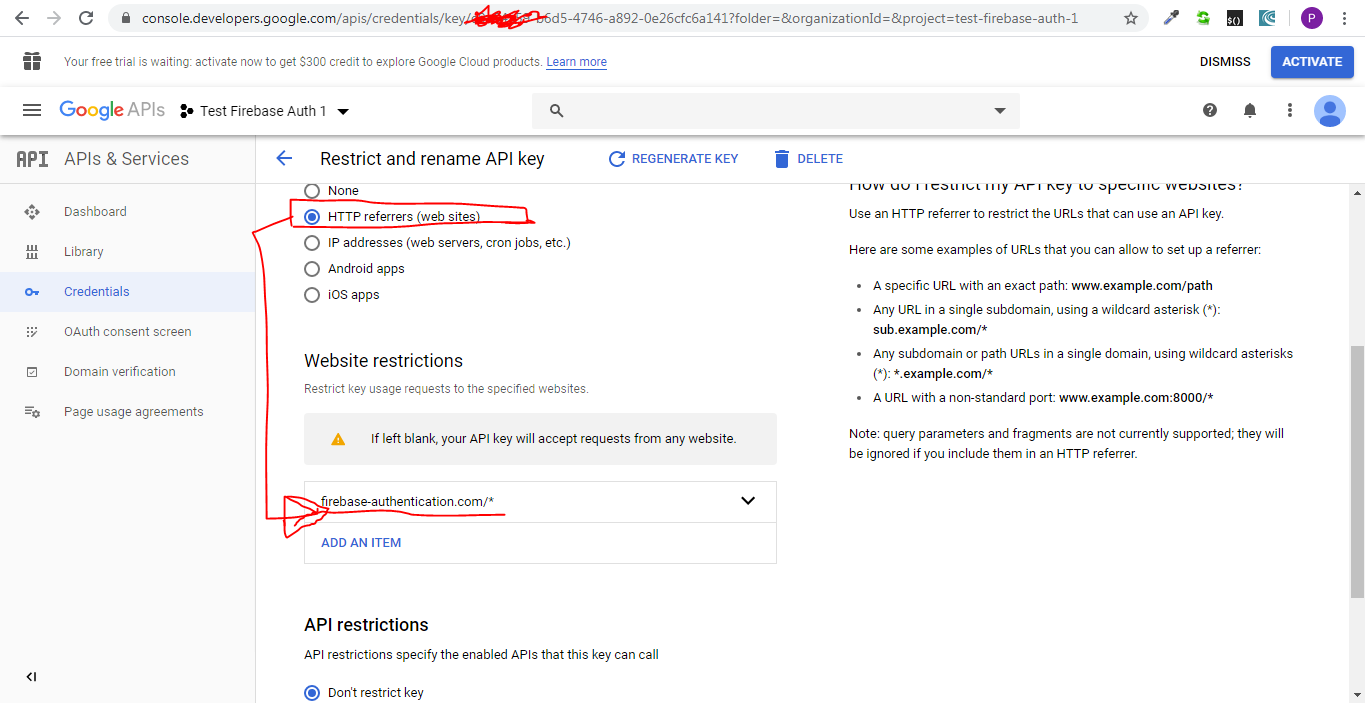Click the green refresh extension icon

(1203, 18)
